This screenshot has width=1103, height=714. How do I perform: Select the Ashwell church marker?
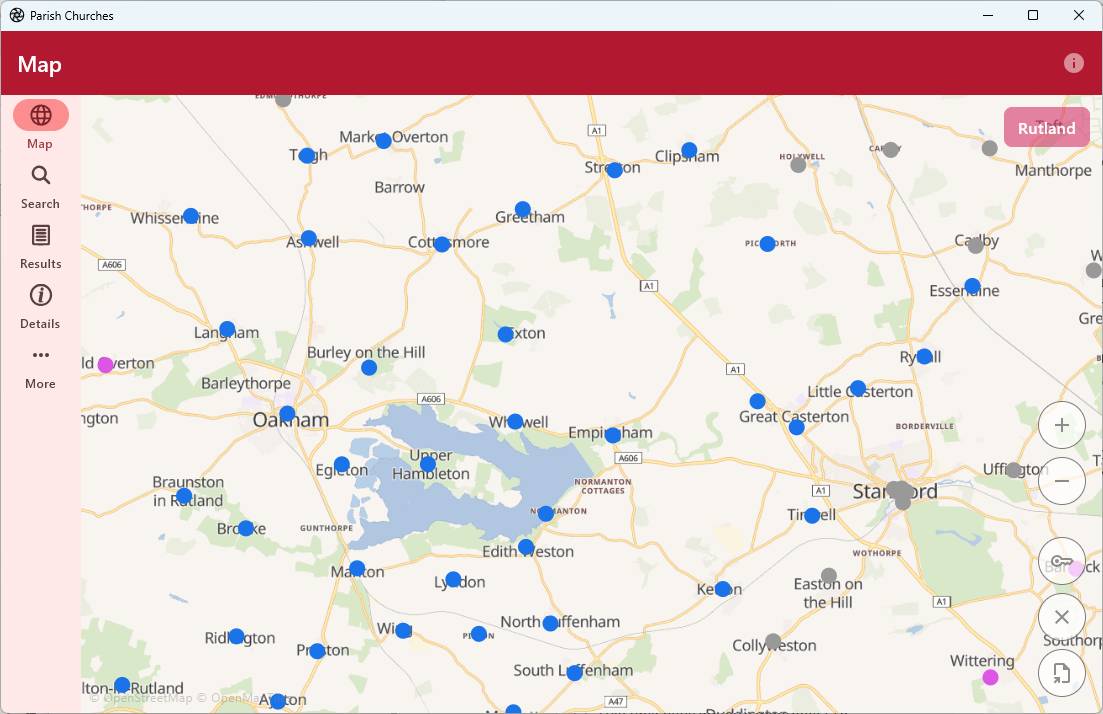[x=309, y=238]
